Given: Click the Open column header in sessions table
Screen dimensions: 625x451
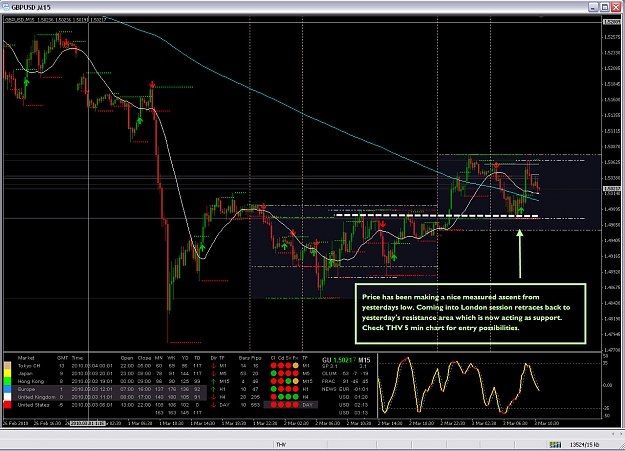Looking at the screenshot, I should [127, 358].
